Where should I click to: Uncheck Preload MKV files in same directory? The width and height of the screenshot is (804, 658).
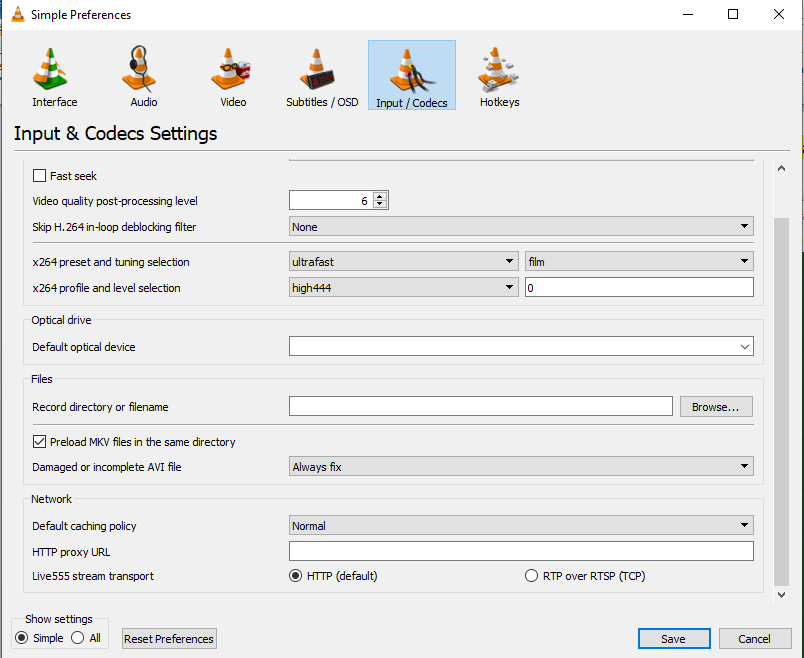click(40, 442)
